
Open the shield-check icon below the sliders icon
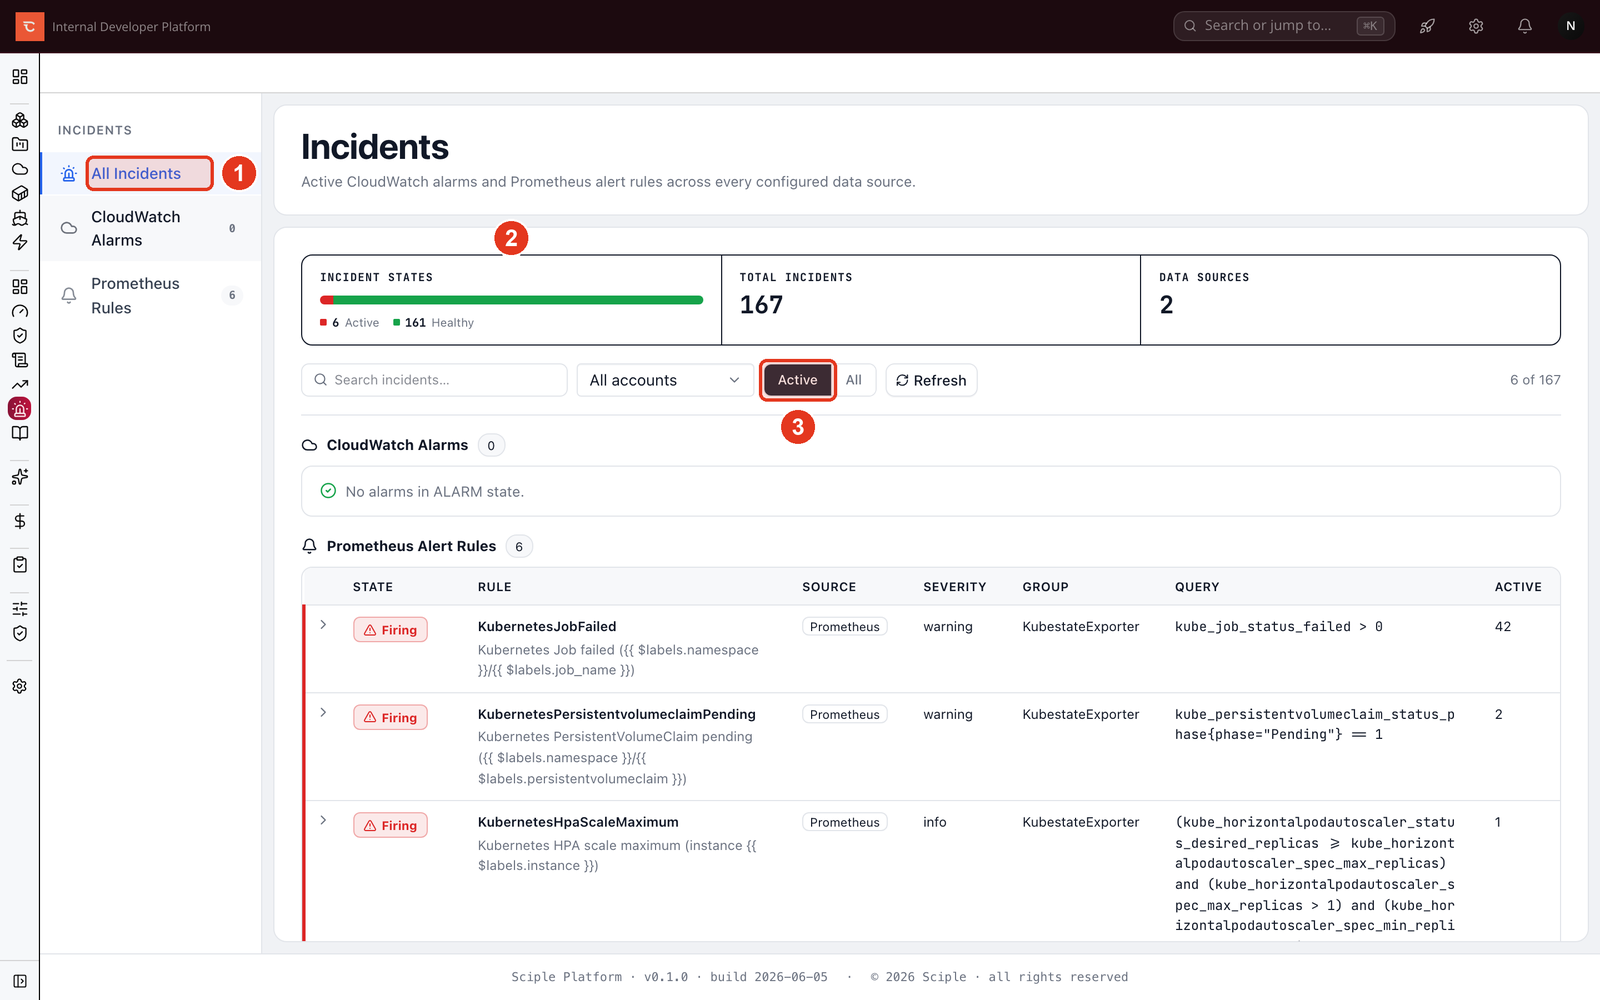click(20, 633)
